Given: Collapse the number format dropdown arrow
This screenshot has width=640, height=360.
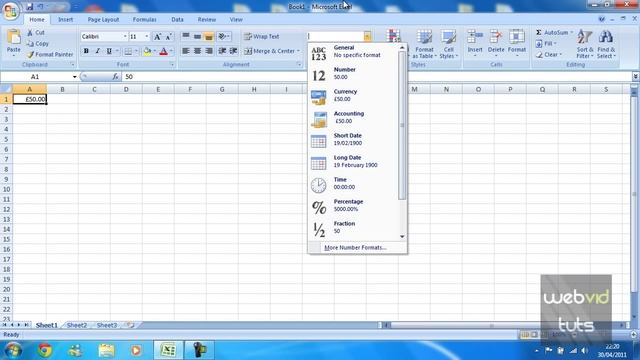Looking at the screenshot, I should pyautogui.click(x=367, y=37).
